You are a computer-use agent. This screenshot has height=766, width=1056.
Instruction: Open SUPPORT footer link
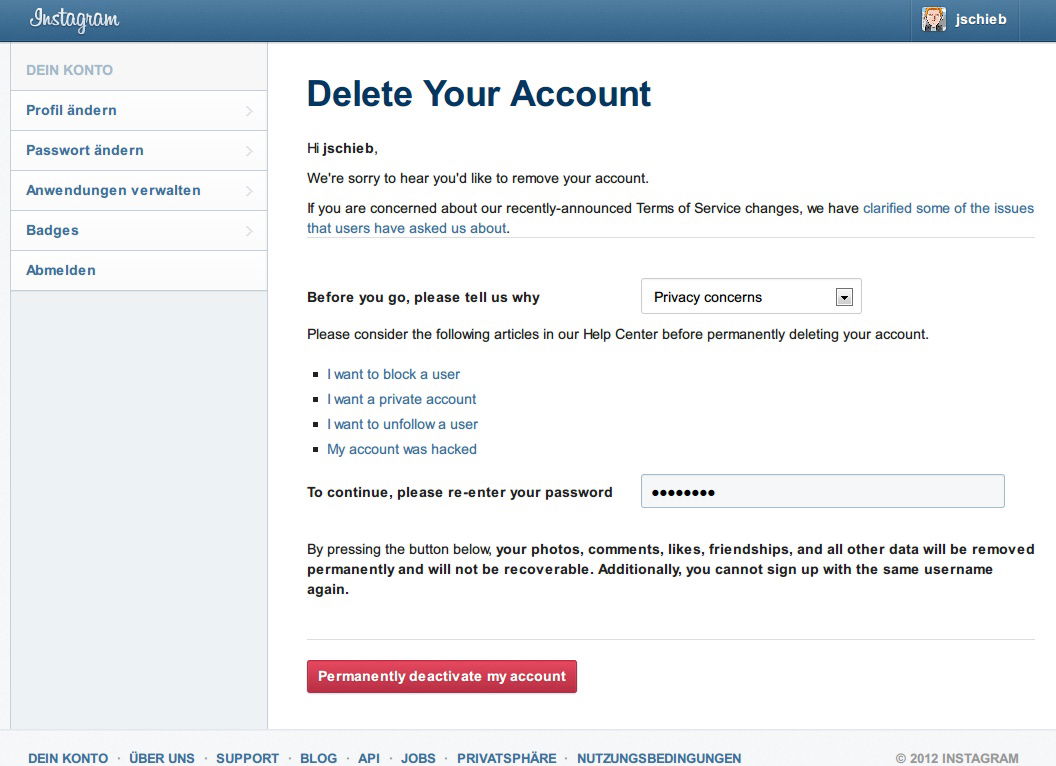(247, 758)
